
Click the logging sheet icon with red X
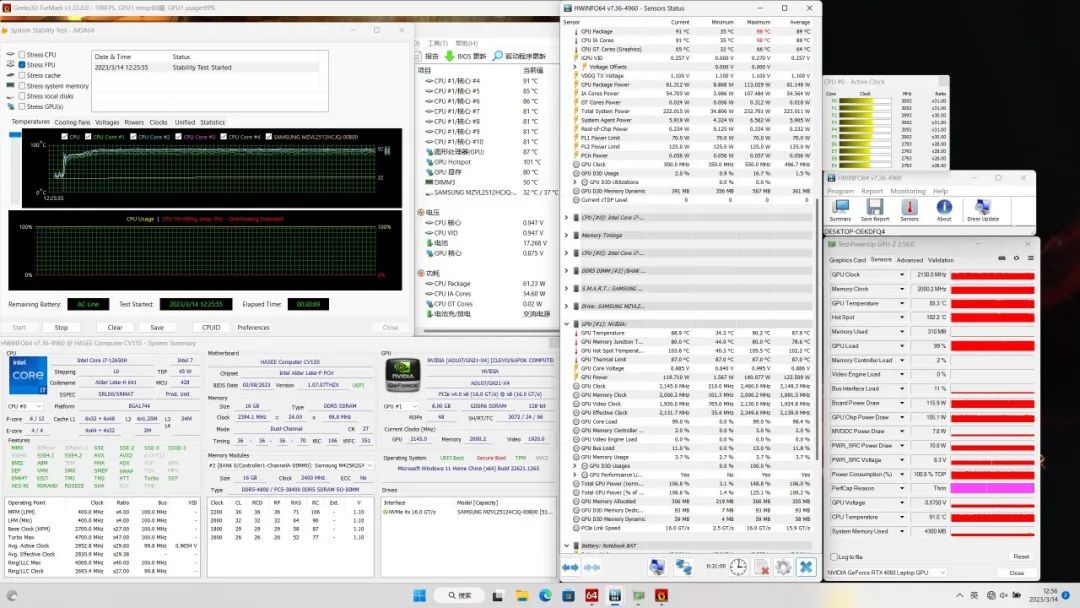[x=761, y=567]
